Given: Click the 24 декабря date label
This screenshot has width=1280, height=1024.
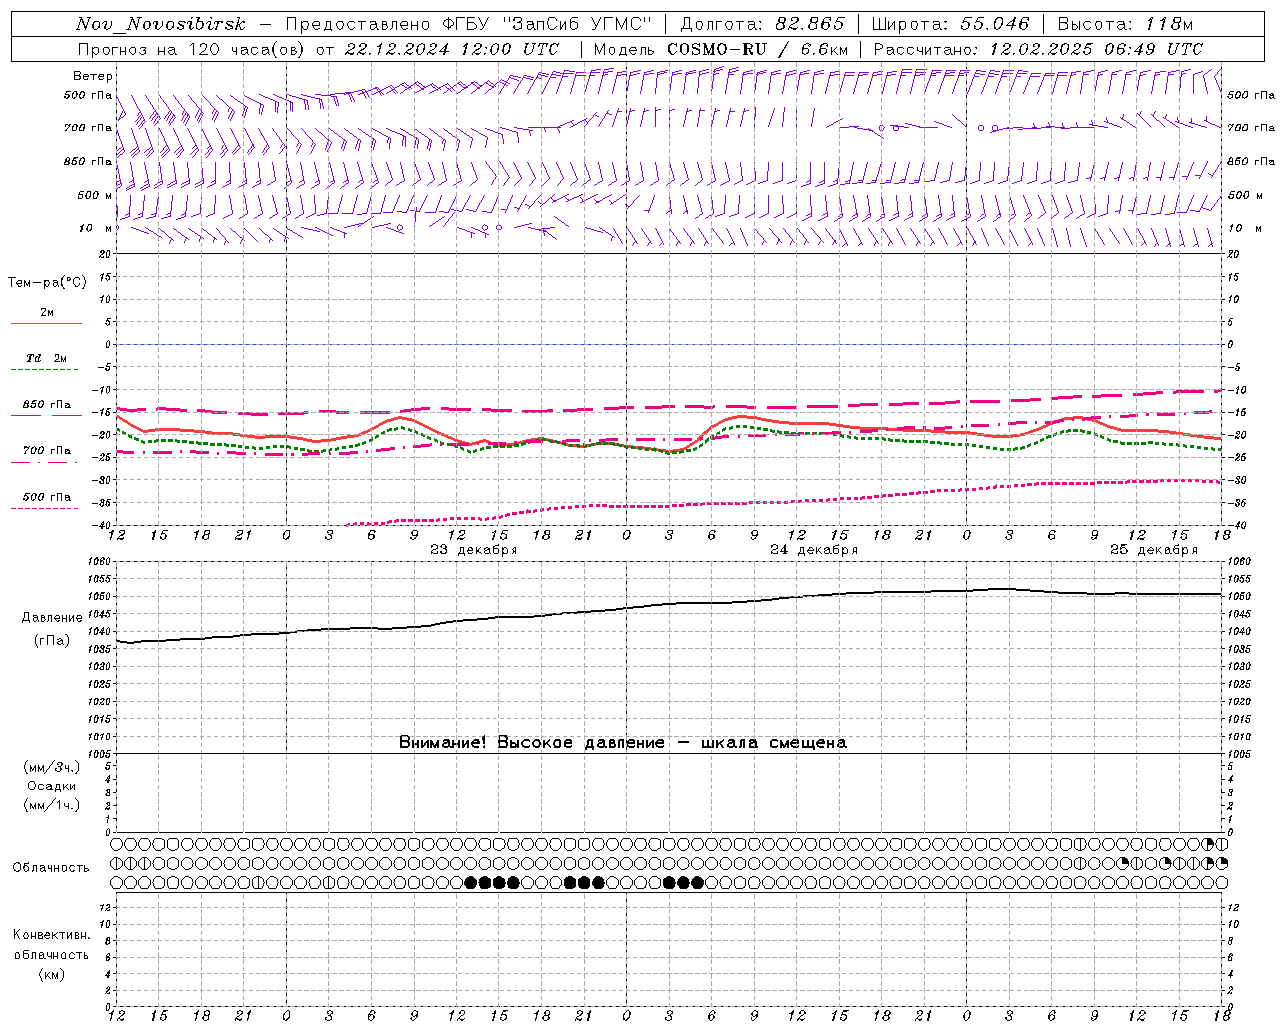Looking at the screenshot, I should [813, 550].
